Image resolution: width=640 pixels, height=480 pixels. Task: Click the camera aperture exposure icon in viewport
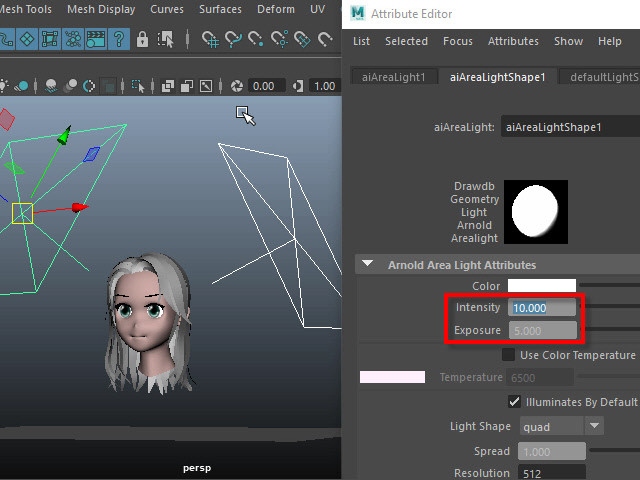(x=237, y=86)
